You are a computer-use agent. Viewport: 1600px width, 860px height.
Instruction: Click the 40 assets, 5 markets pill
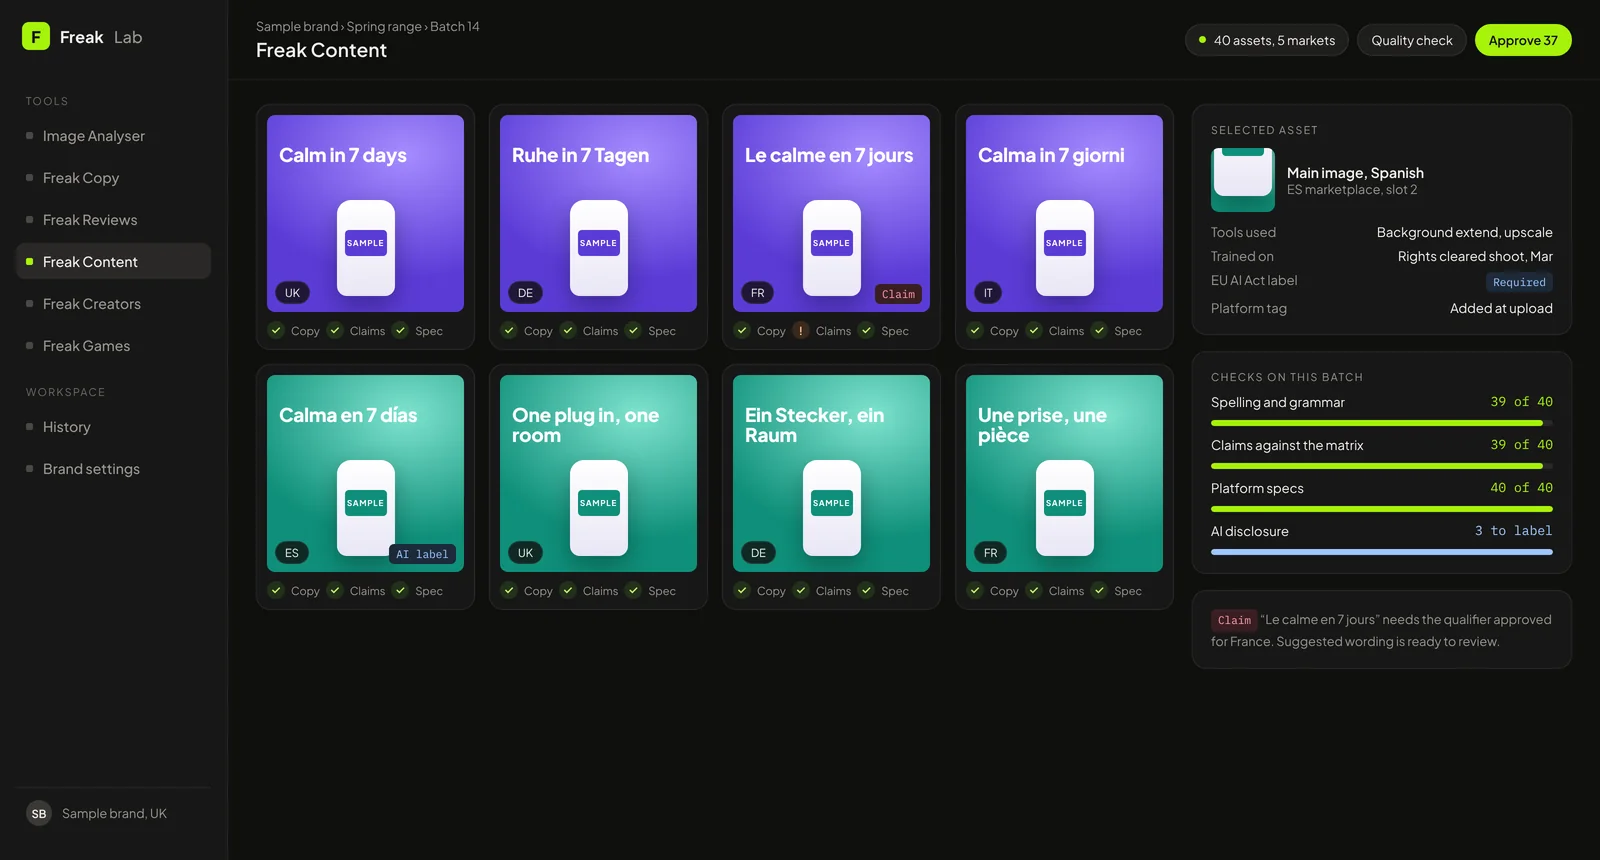[1267, 40]
